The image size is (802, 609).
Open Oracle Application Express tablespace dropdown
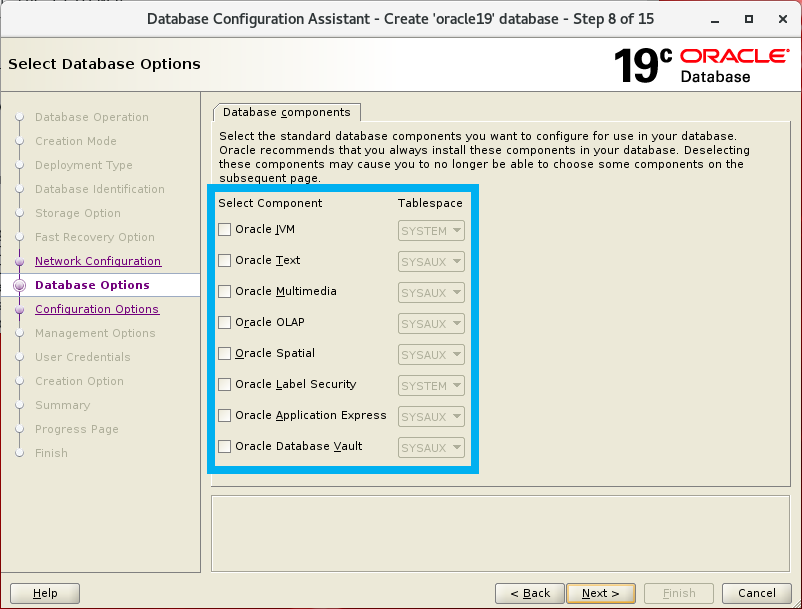click(x=431, y=416)
